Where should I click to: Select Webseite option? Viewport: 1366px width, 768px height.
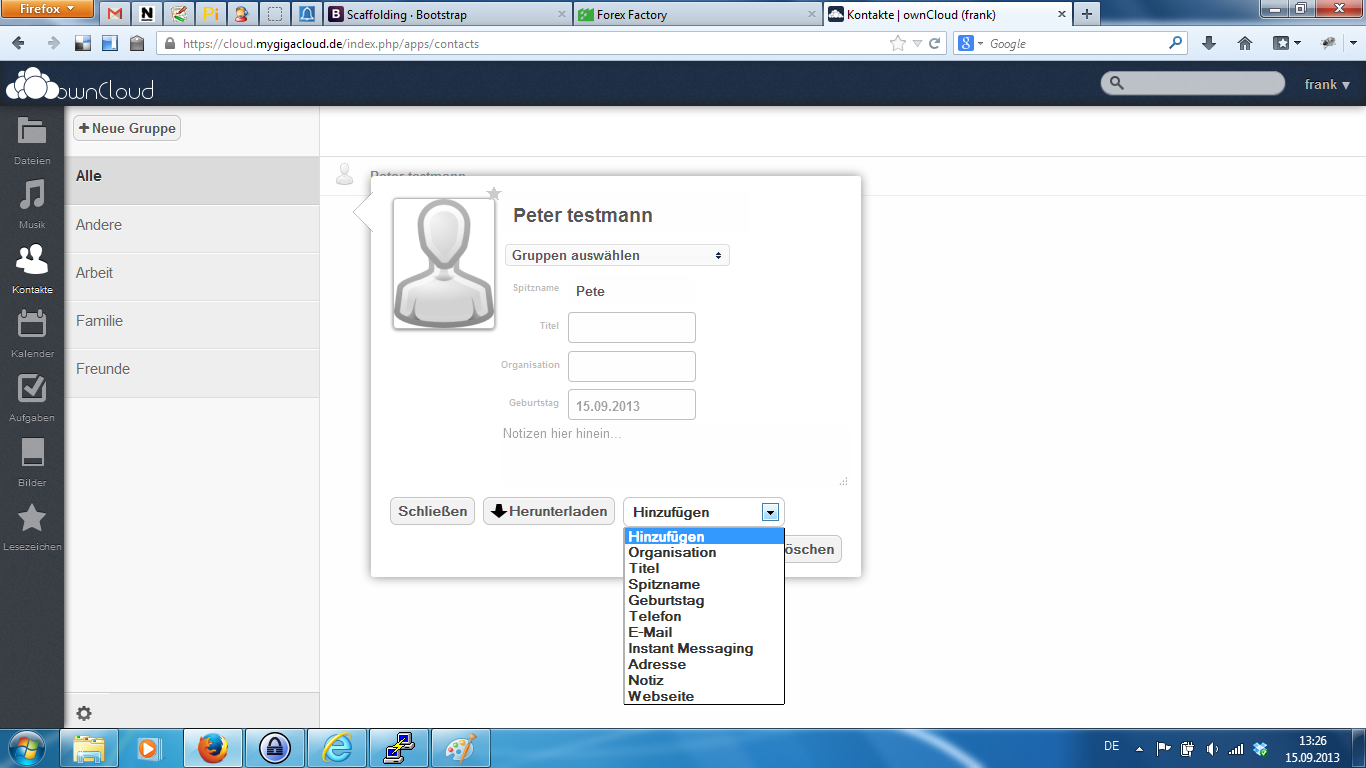click(x=704, y=696)
